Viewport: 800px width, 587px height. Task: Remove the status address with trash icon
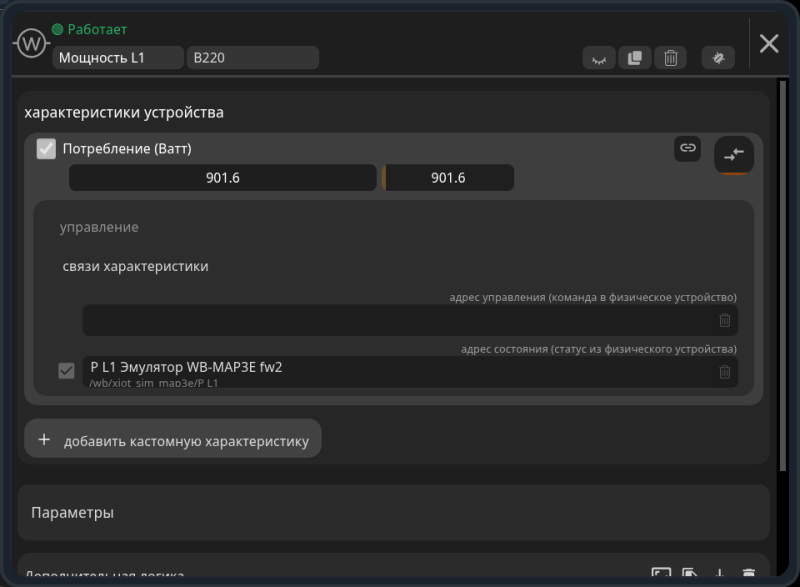[x=724, y=372]
